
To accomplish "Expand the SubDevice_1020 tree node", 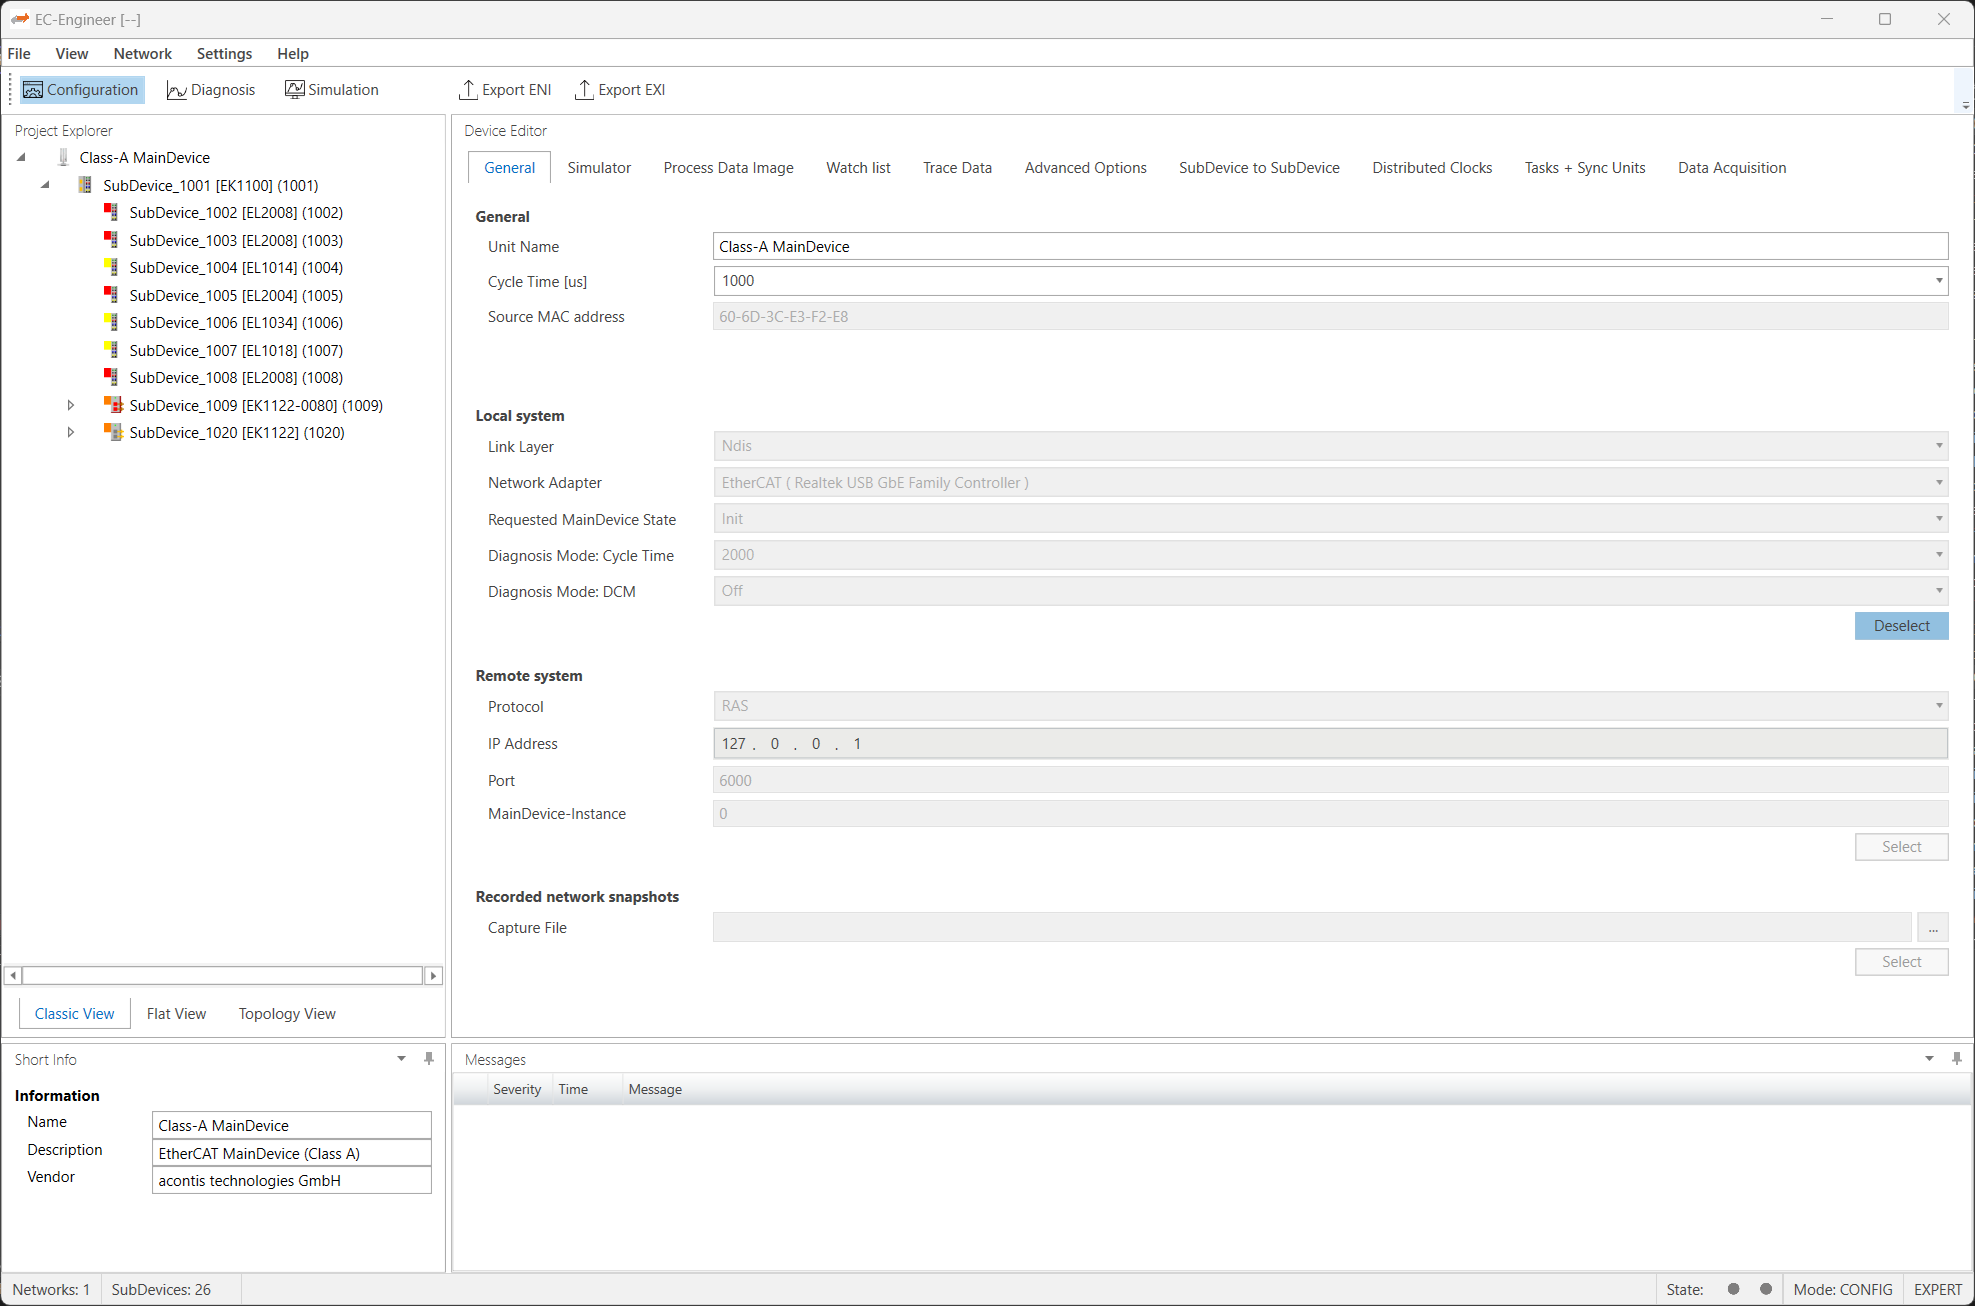I will click(x=71, y=432).
